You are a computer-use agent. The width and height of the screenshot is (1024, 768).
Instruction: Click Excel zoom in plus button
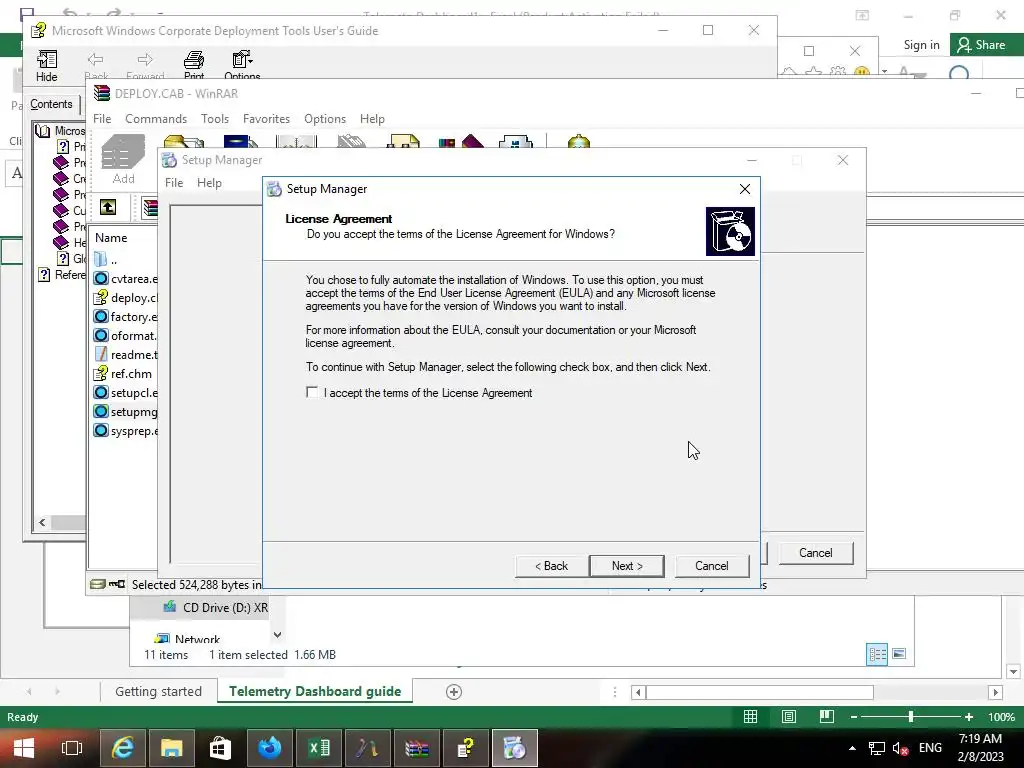(x=969, y=717)
